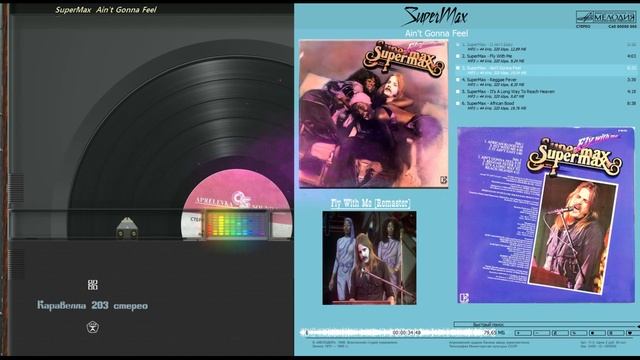Click the Elektra logo on front cover corner
640x360 pixels.
(444, 180)
